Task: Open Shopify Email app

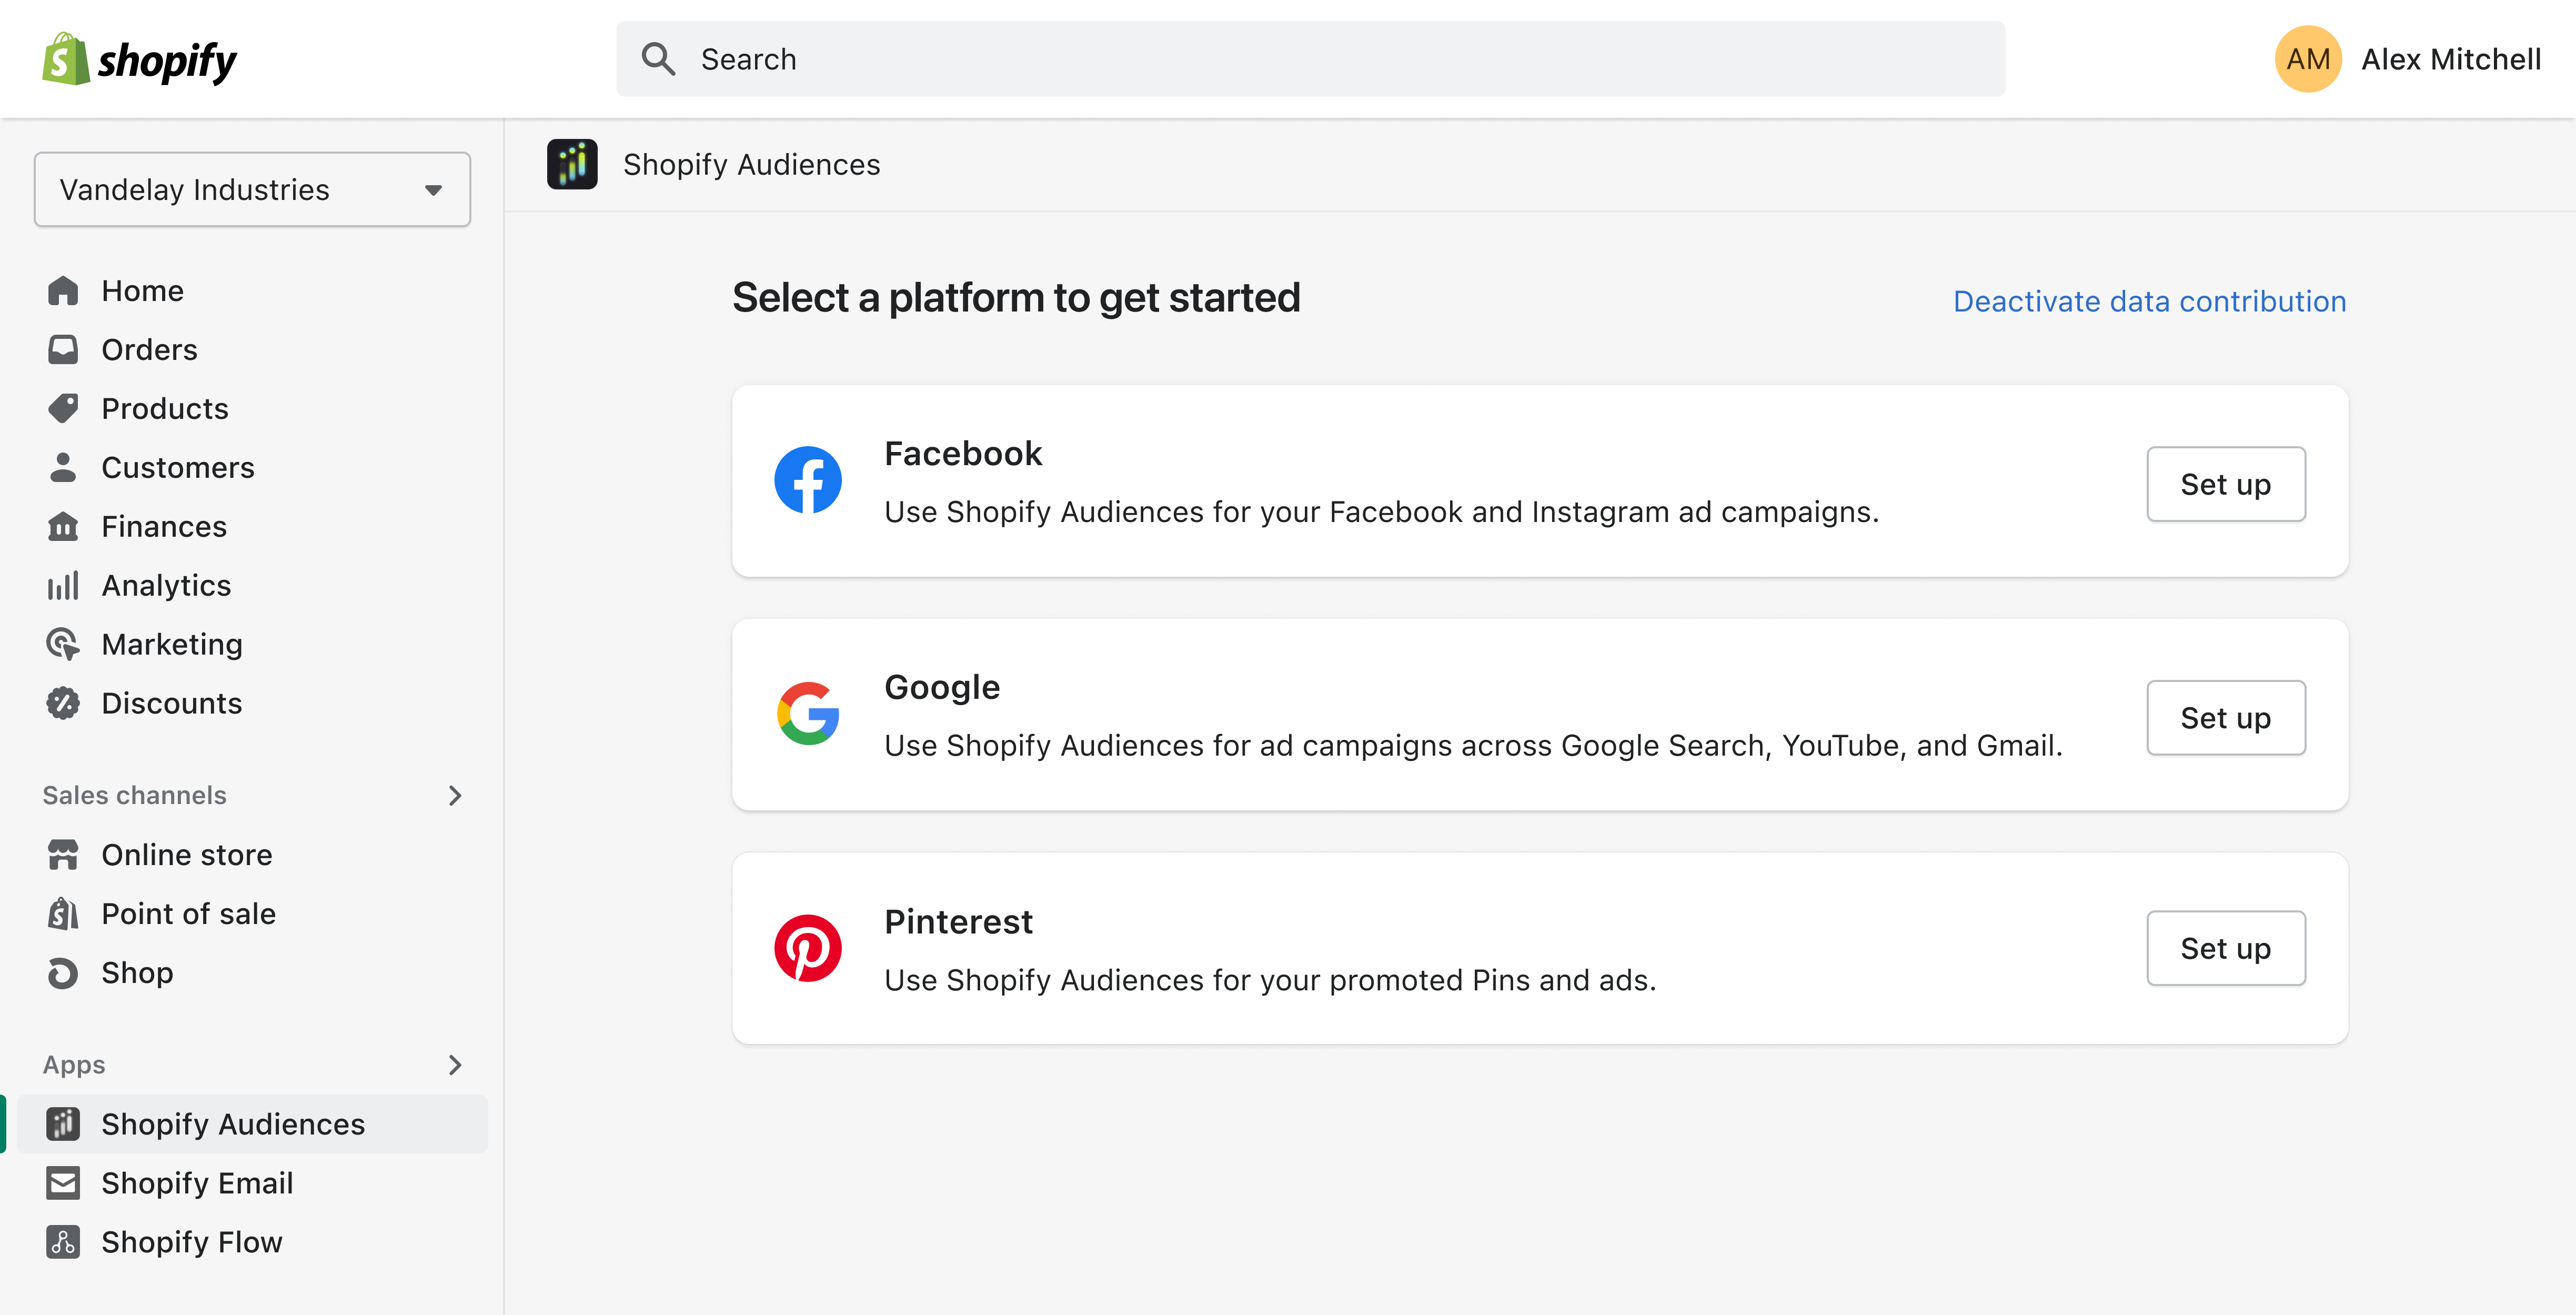Action: [196, 1182]
